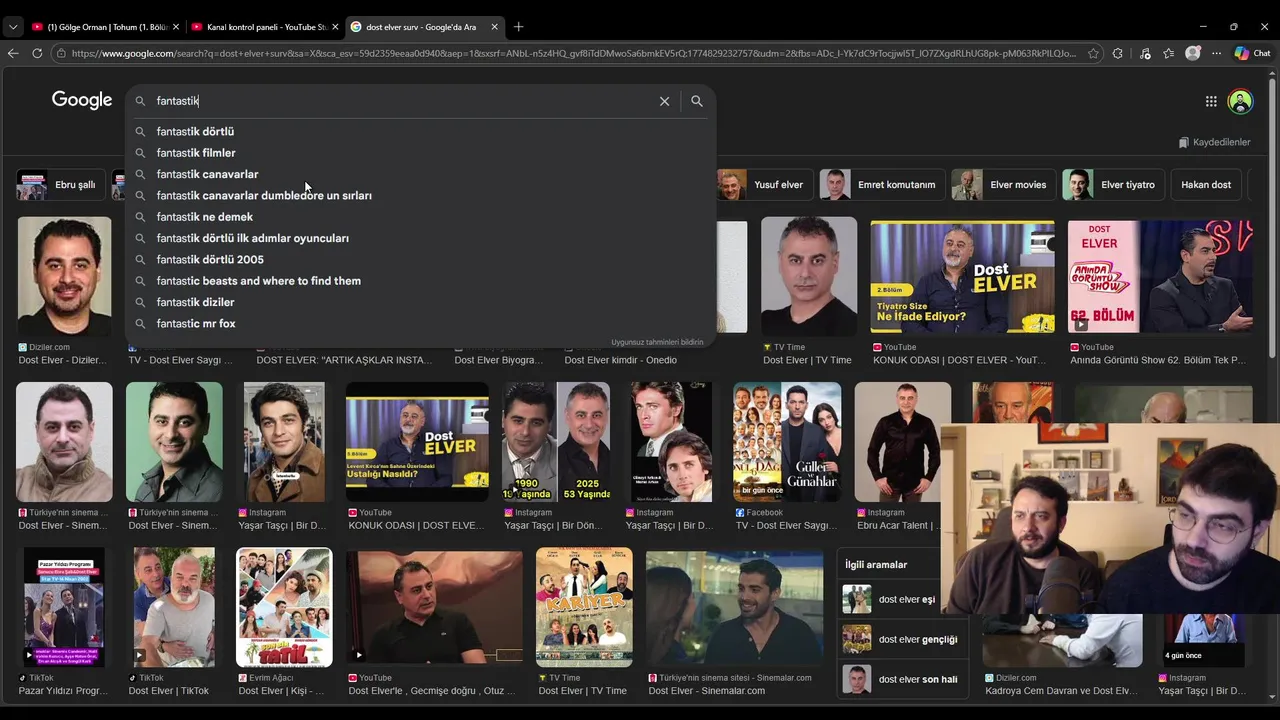This screenshot has height=720, width=1280.
Task: Open 1990 vs 2025 Yaşar Taşçı Instagram thumbnail
Action: point(556,442)
